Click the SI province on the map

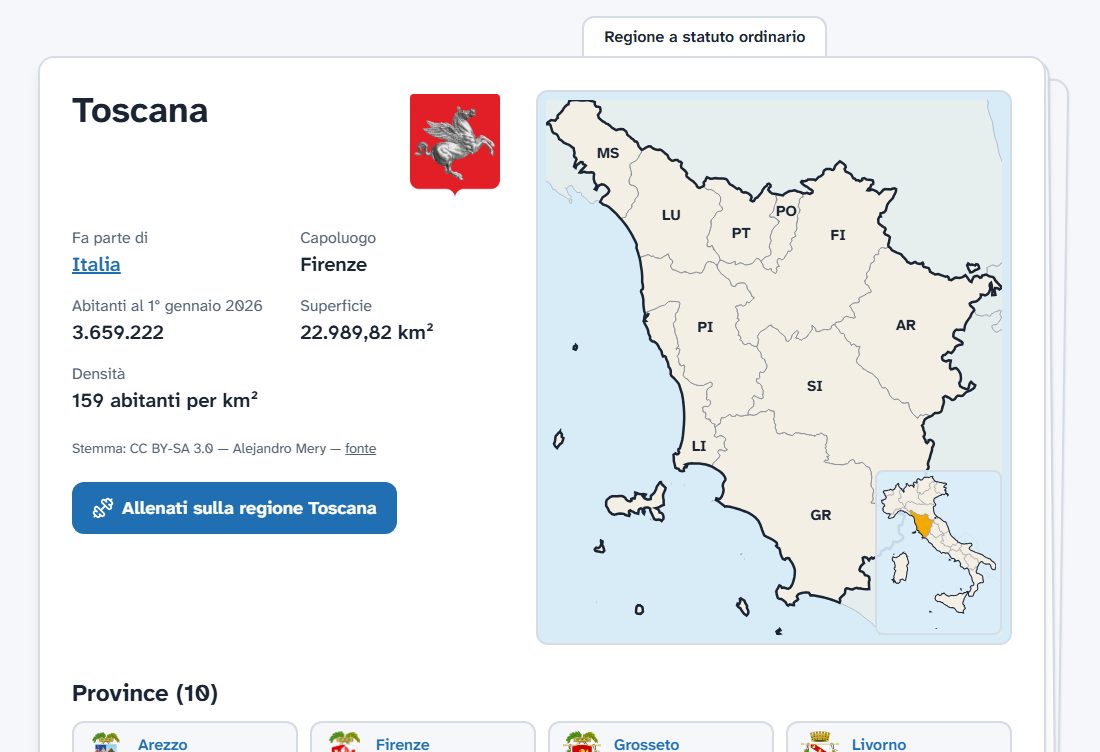pos(814,386)
